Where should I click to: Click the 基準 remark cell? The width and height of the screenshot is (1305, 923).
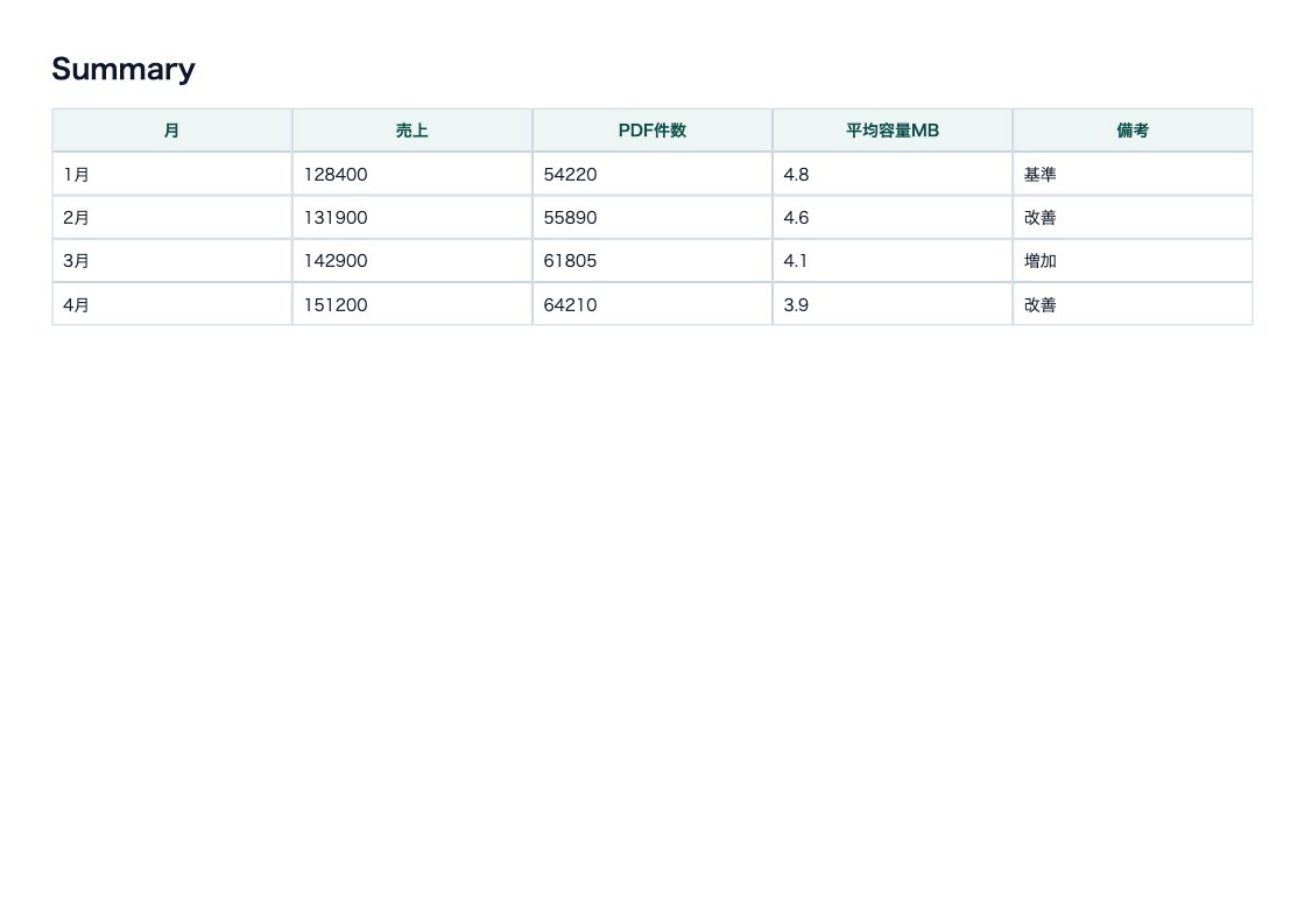click(x=1132, y=174)
